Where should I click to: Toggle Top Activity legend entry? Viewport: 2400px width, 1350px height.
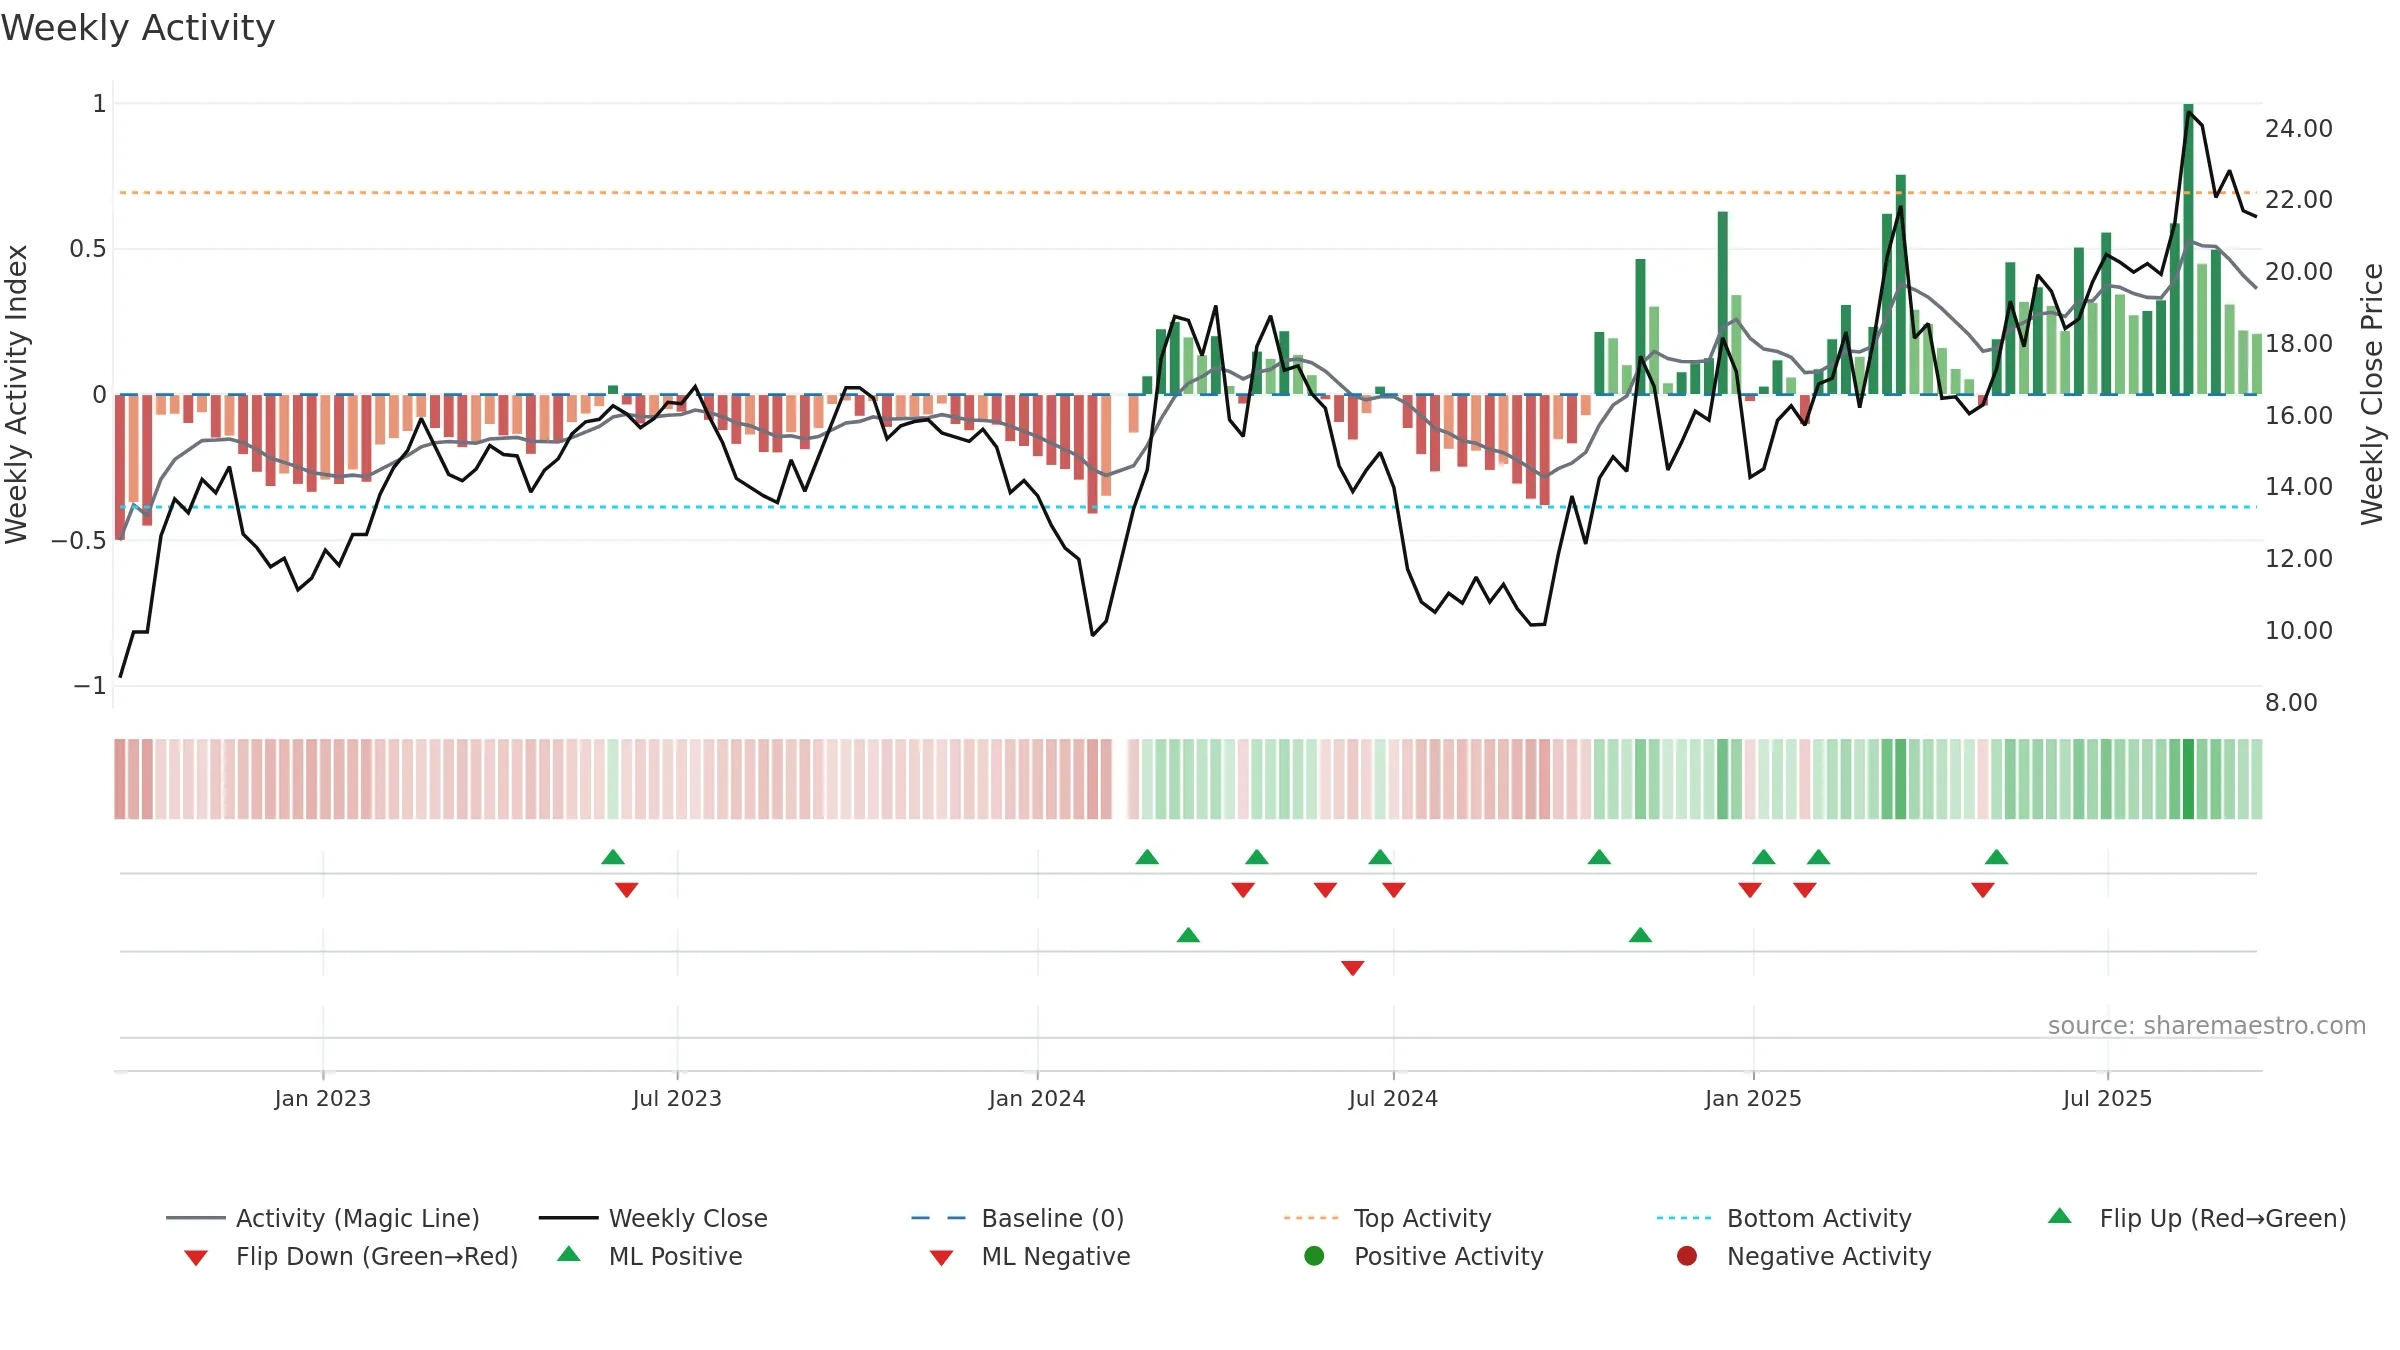tap(1388, 1218)
